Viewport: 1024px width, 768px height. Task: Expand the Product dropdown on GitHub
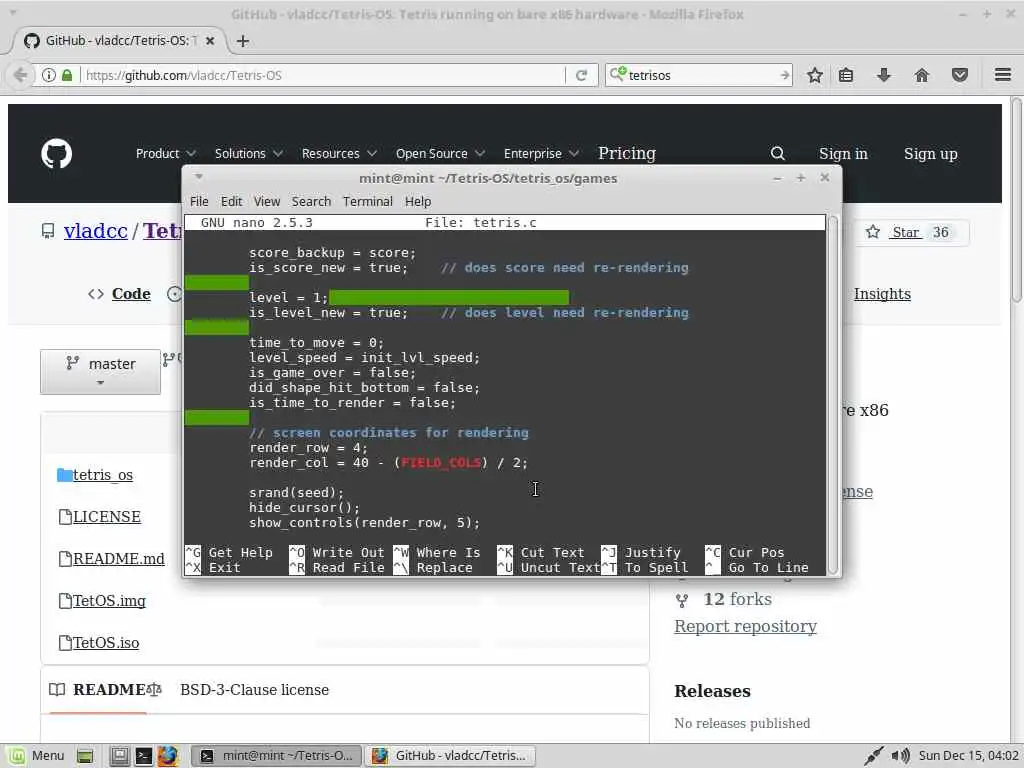[x=165, y=153]
